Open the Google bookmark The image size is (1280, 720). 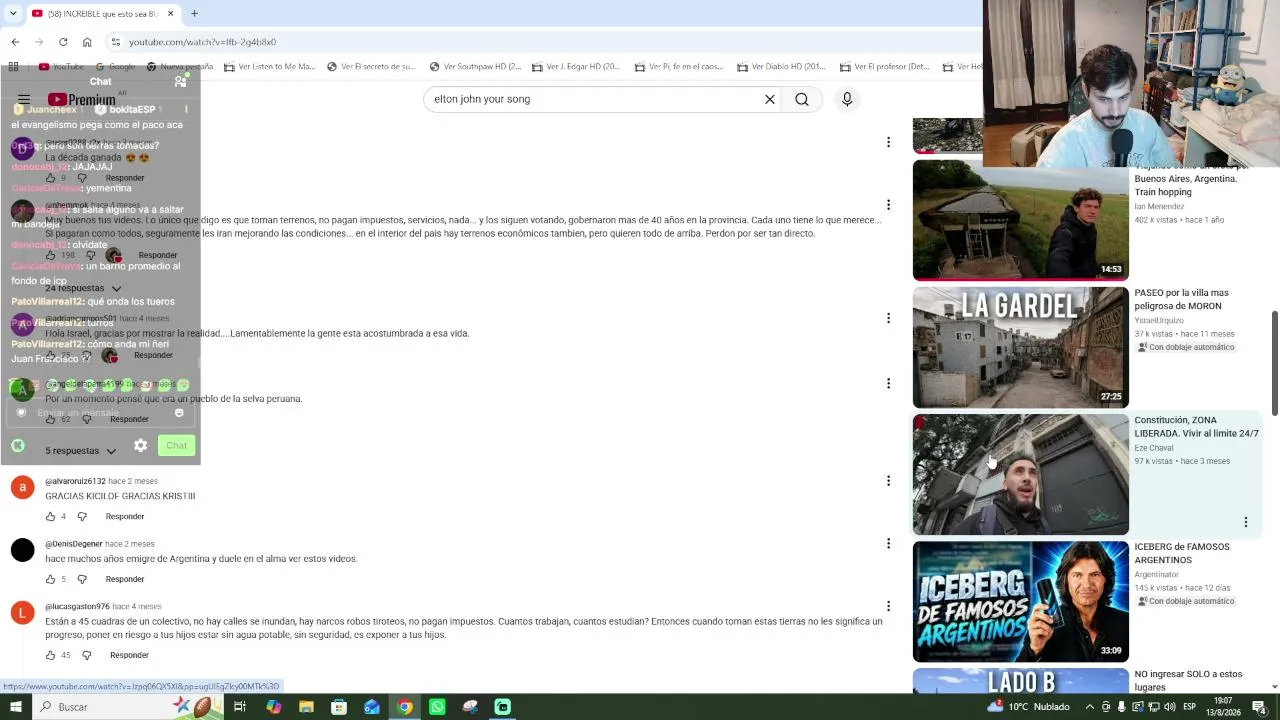(115, 67)
